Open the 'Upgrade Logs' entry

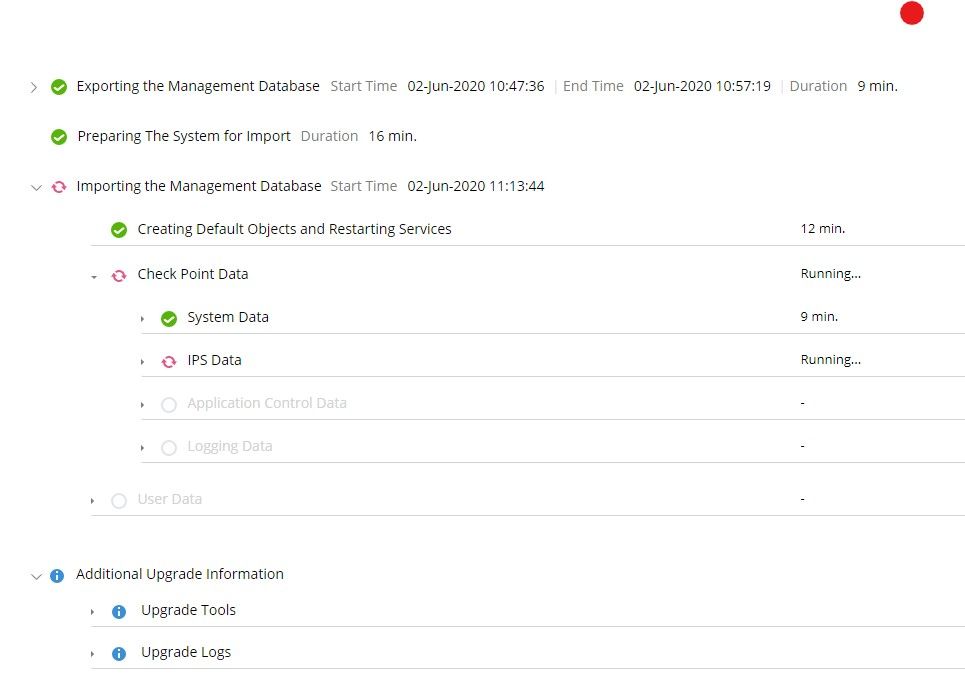[186, 653]
